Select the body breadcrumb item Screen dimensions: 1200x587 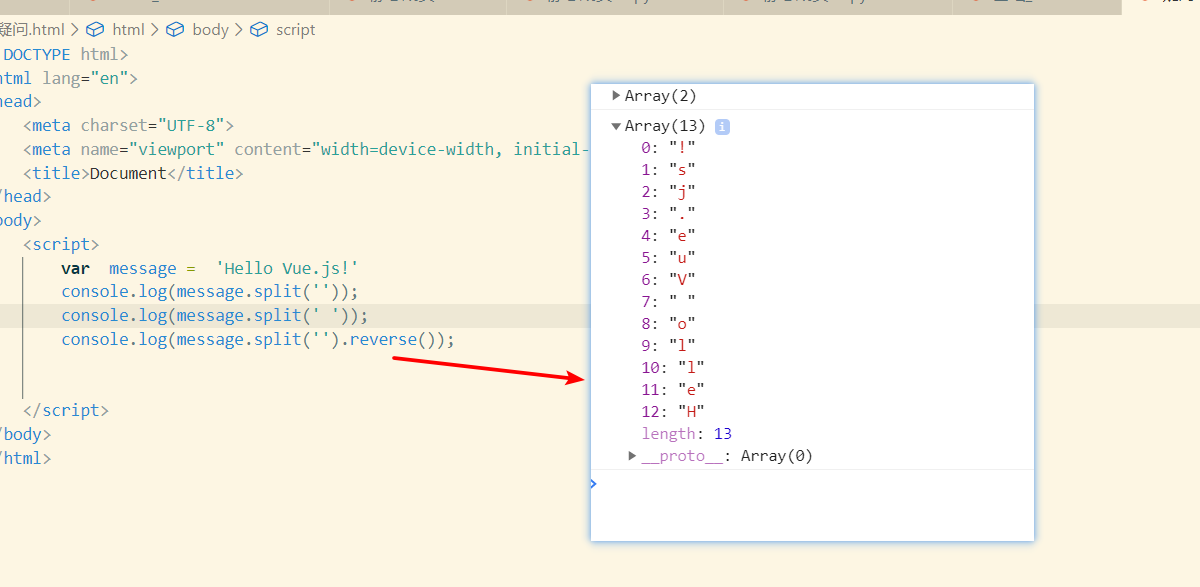pos(210,30)
